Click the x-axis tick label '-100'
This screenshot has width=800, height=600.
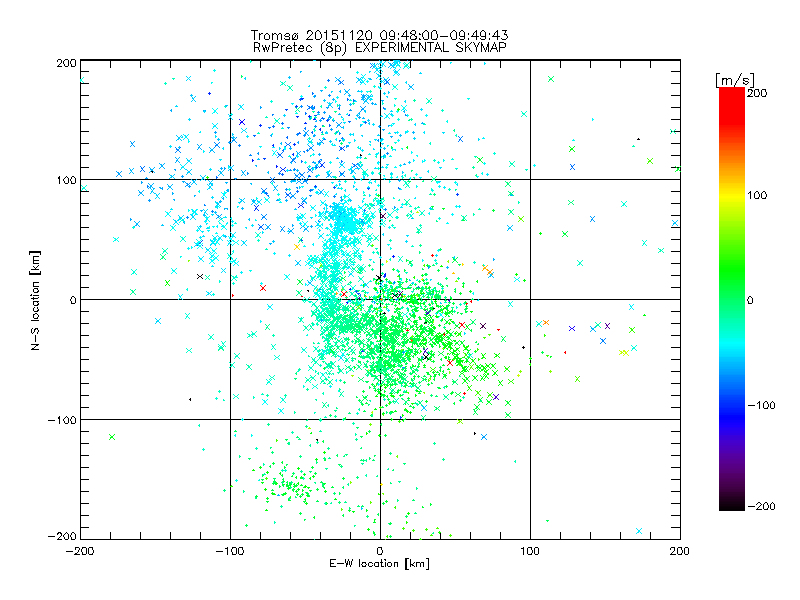(x=230, y=551)
